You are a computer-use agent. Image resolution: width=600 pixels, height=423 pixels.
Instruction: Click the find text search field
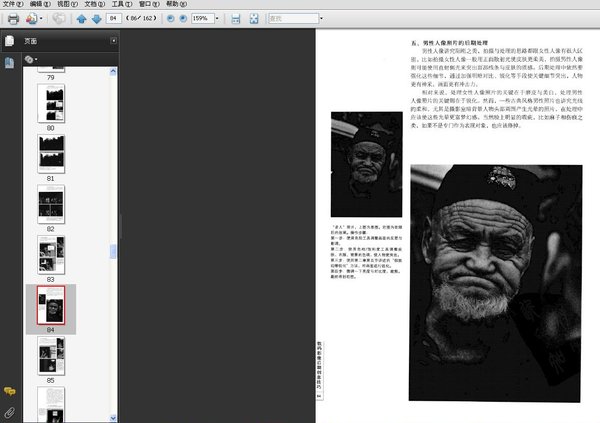point(293,18)
